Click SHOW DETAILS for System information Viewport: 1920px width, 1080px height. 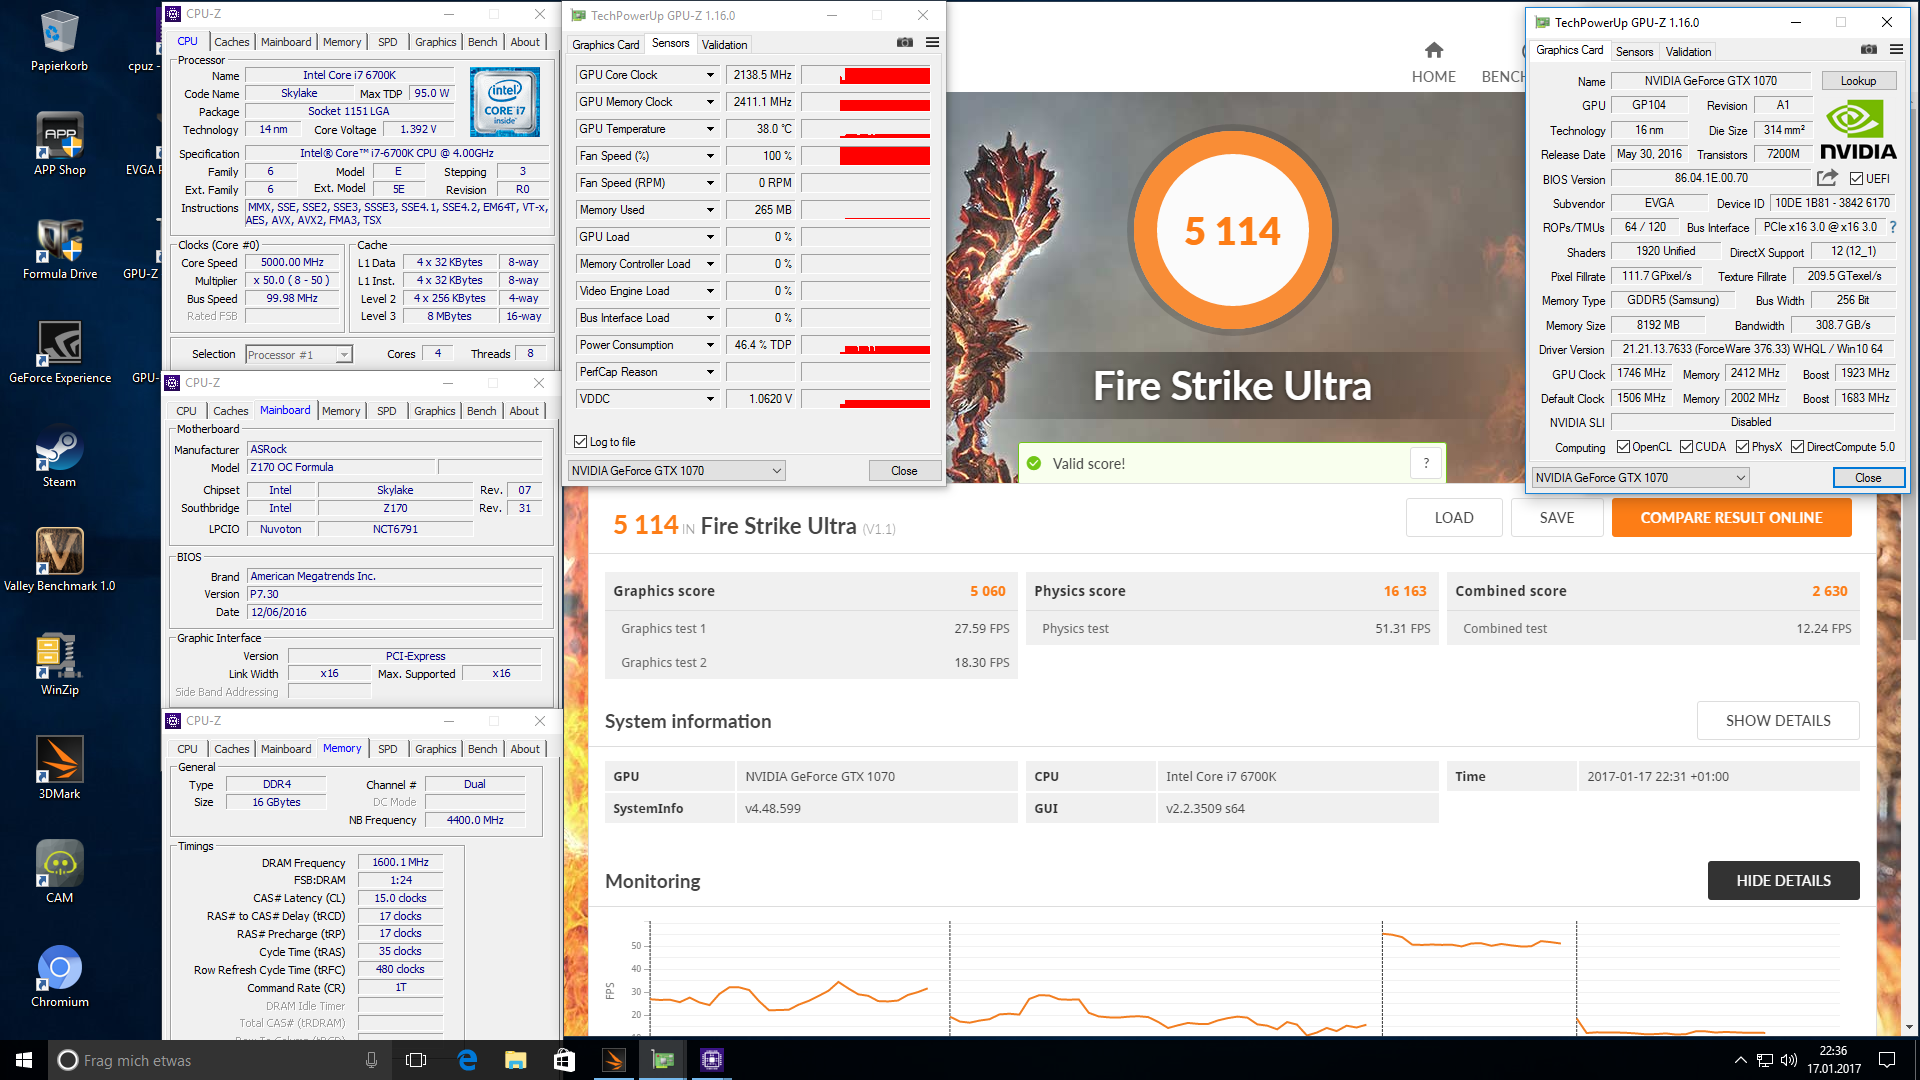pyautogui.click(x=1778, y=721)
